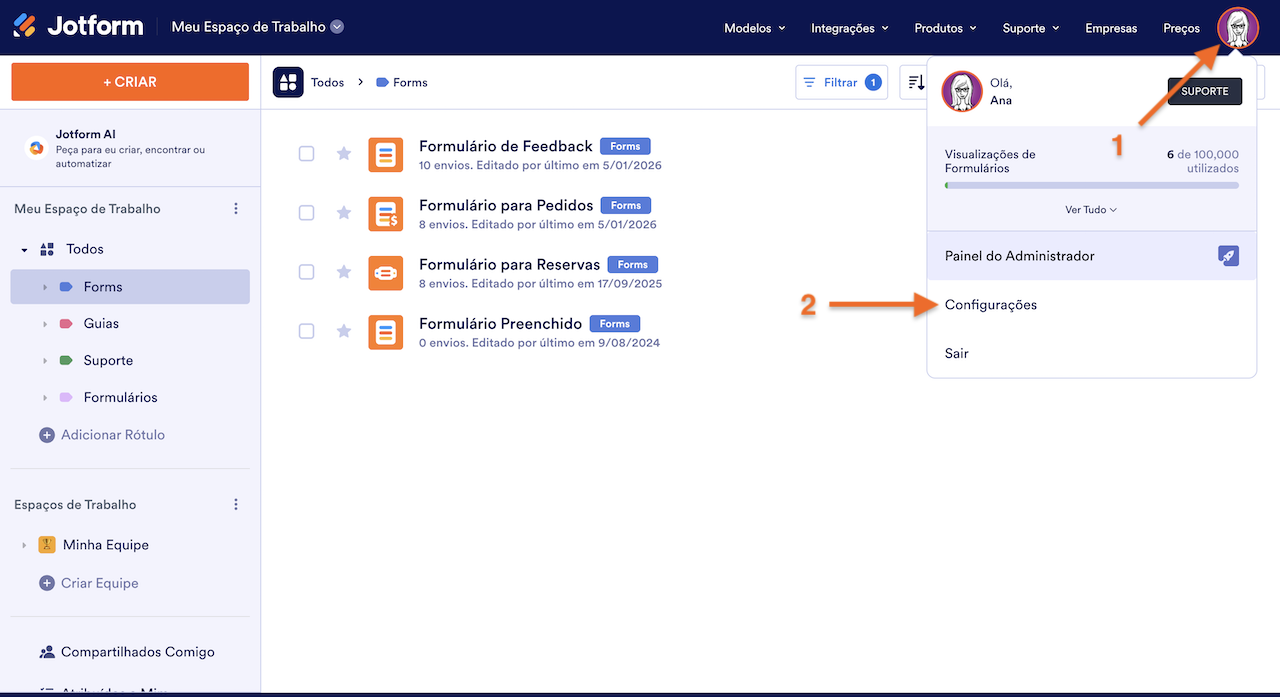Star the Formulário de Feedback form
This screenshot has height=697, width=1280.
344,154
